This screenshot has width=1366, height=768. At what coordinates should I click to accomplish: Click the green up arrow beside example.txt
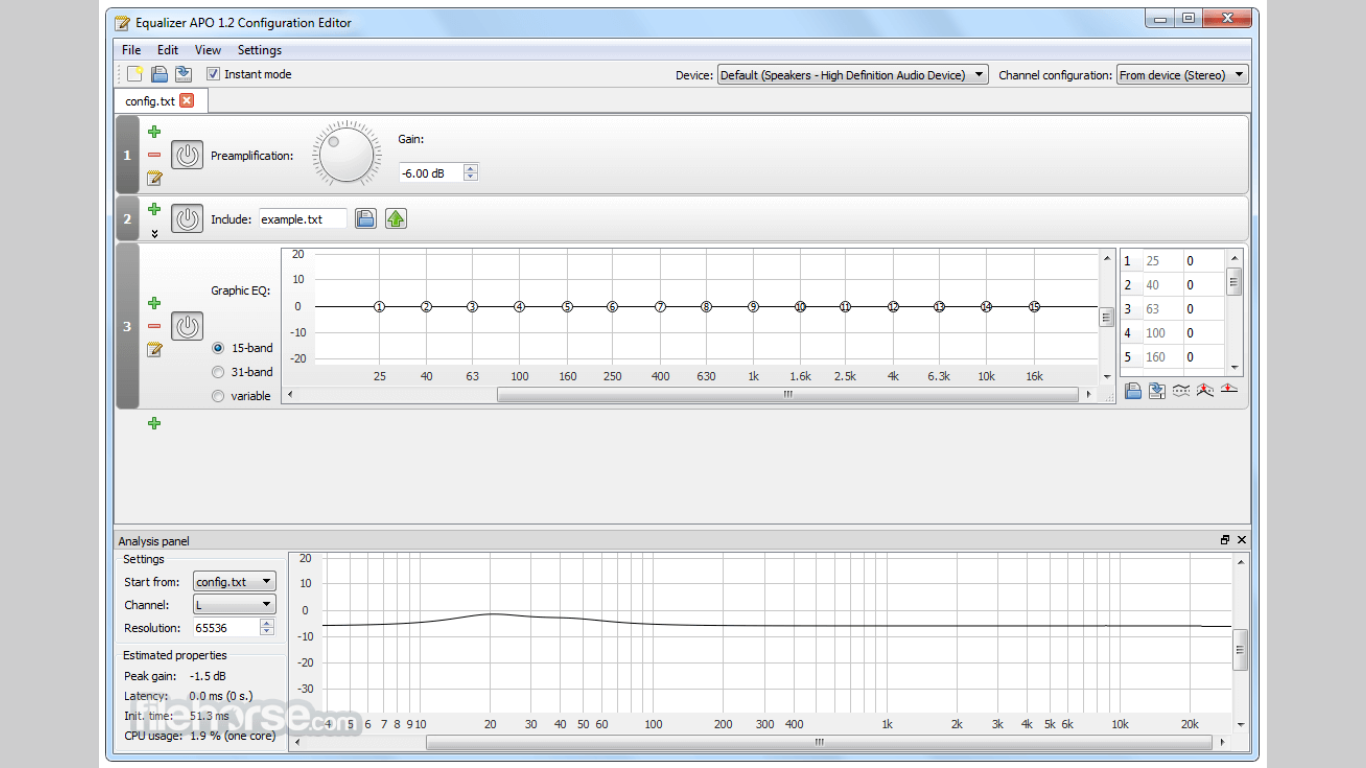pyautogui.click(x=396, y=219)
